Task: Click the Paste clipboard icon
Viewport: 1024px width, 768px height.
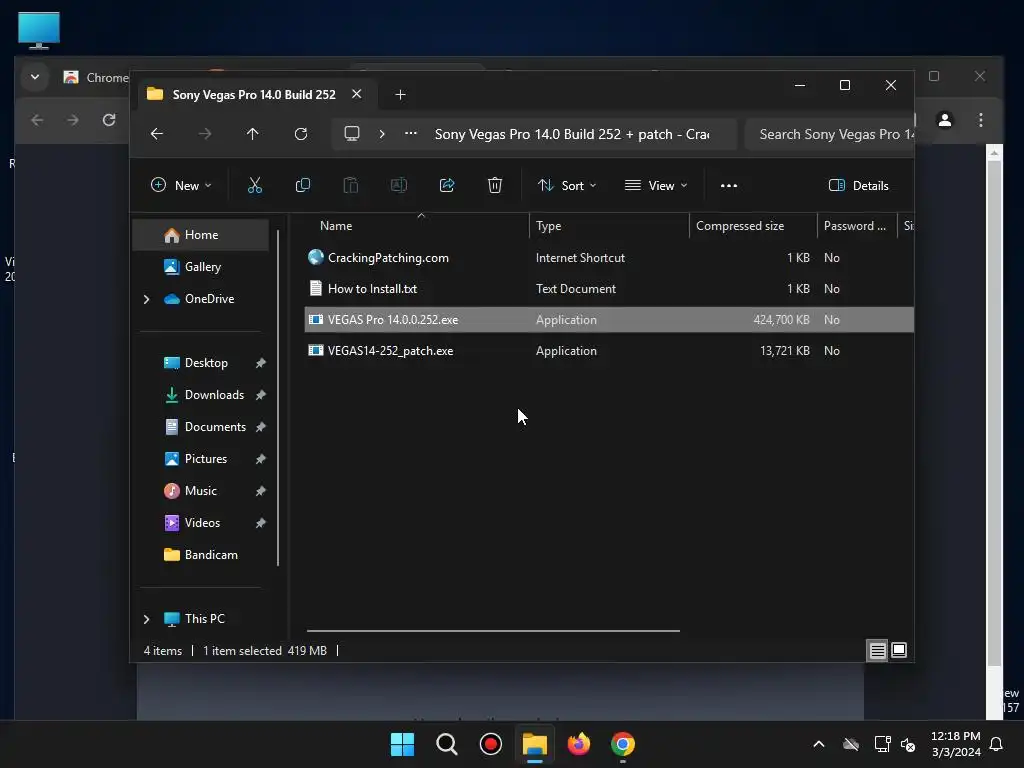Action: [351, 185]
